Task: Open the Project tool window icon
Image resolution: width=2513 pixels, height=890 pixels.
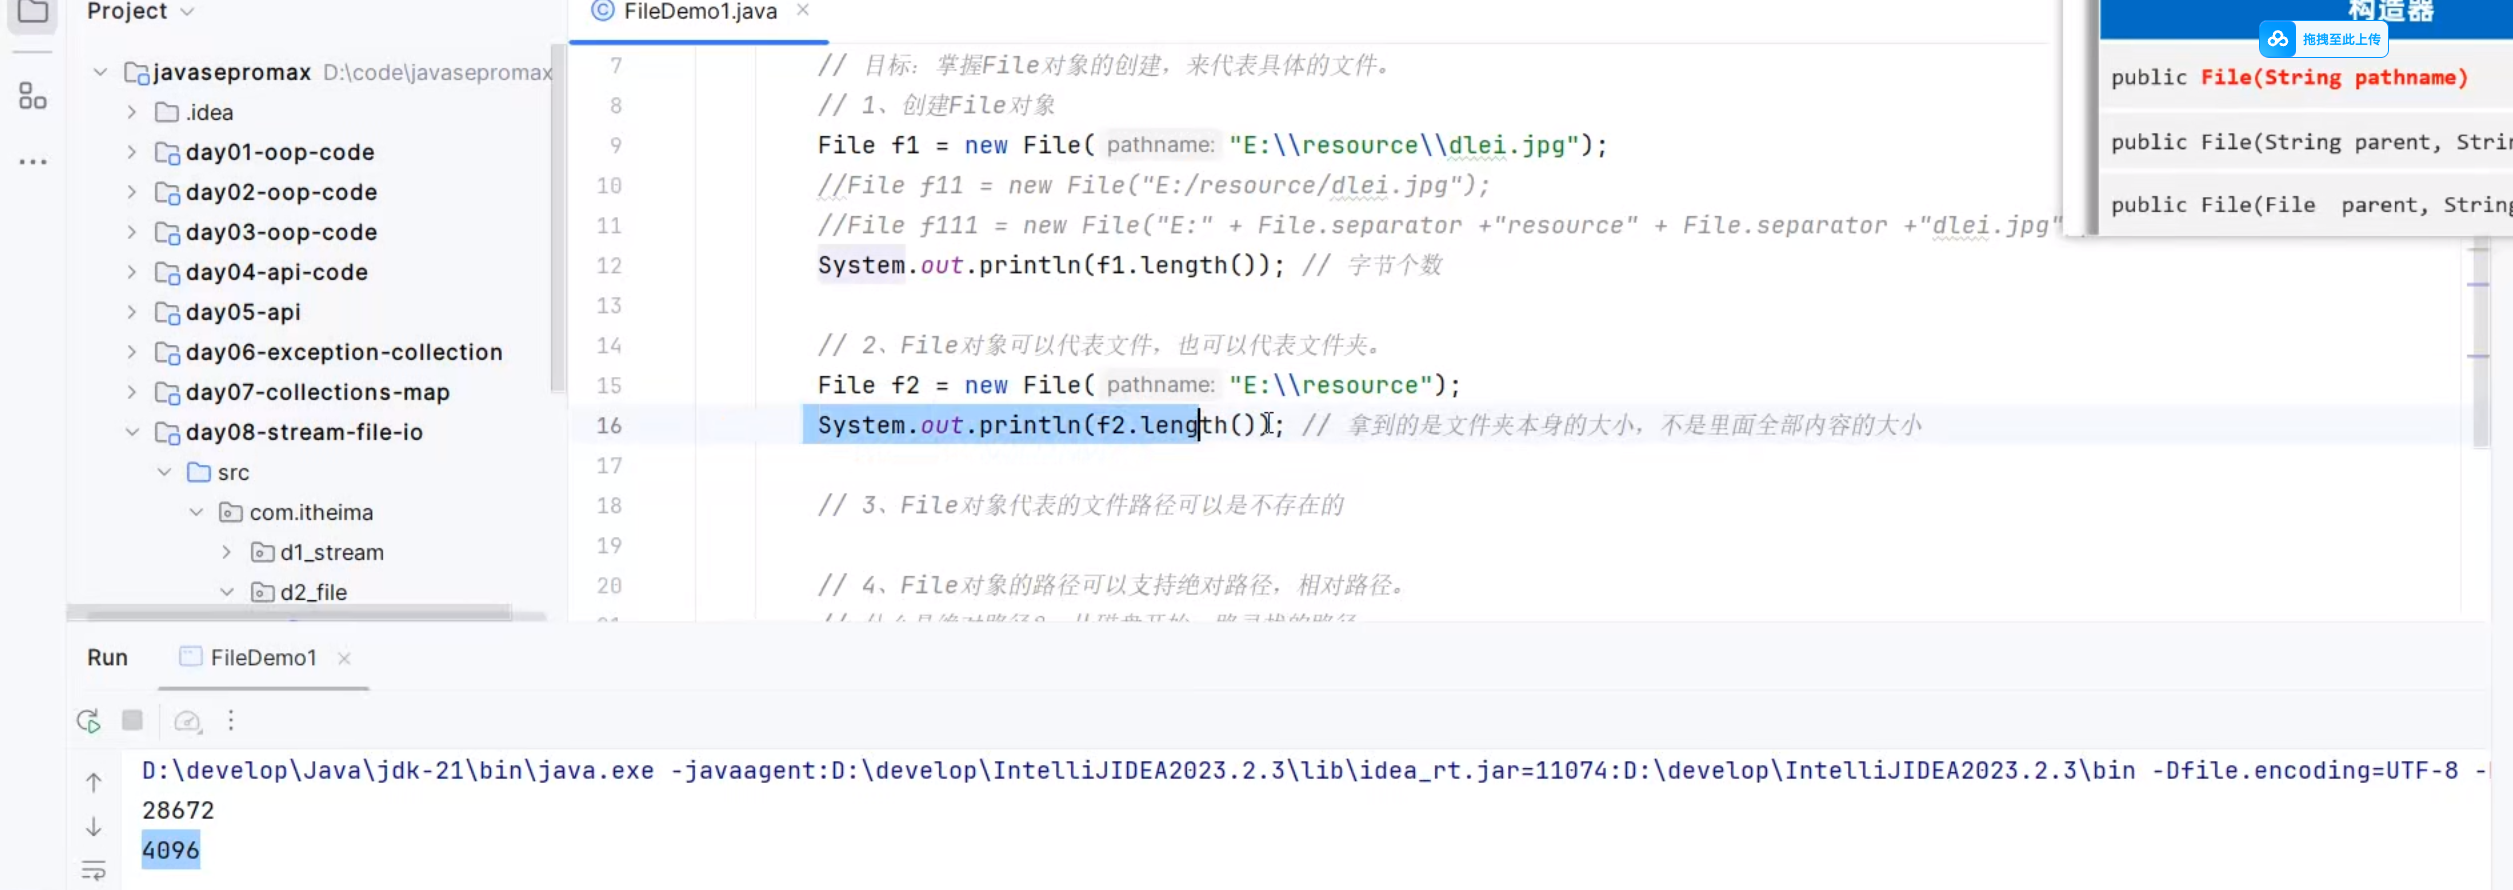Action: pyautogui.click(x=33, y=11)
